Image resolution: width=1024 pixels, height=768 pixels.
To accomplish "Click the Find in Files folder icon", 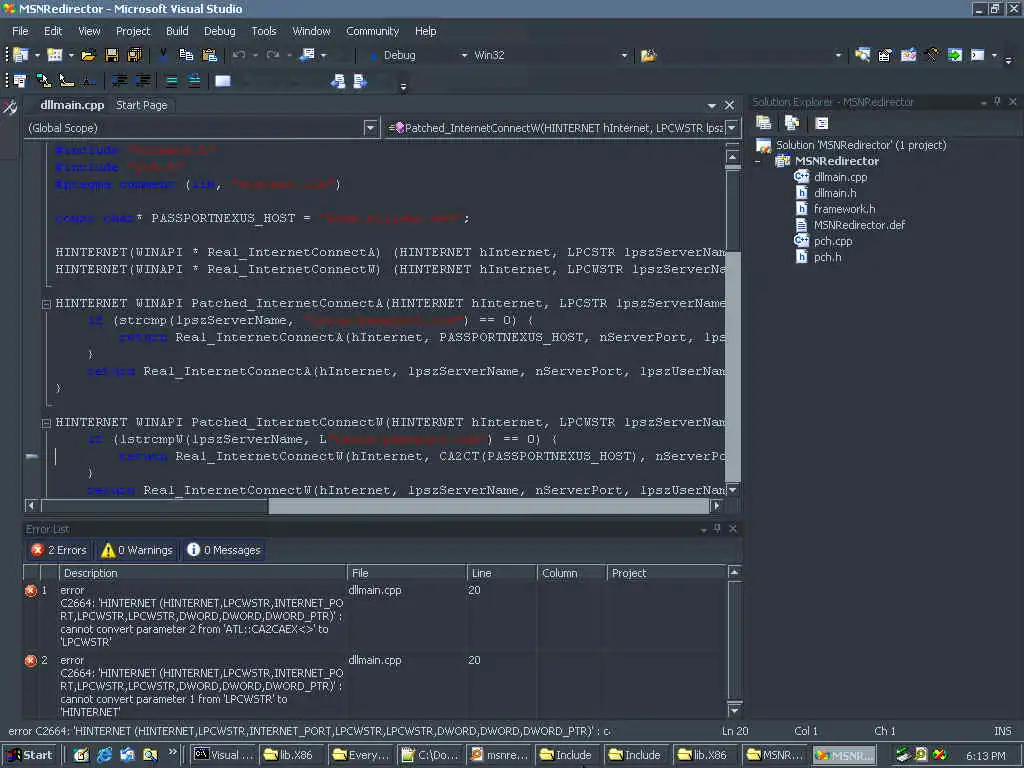I will click(648, 56).
